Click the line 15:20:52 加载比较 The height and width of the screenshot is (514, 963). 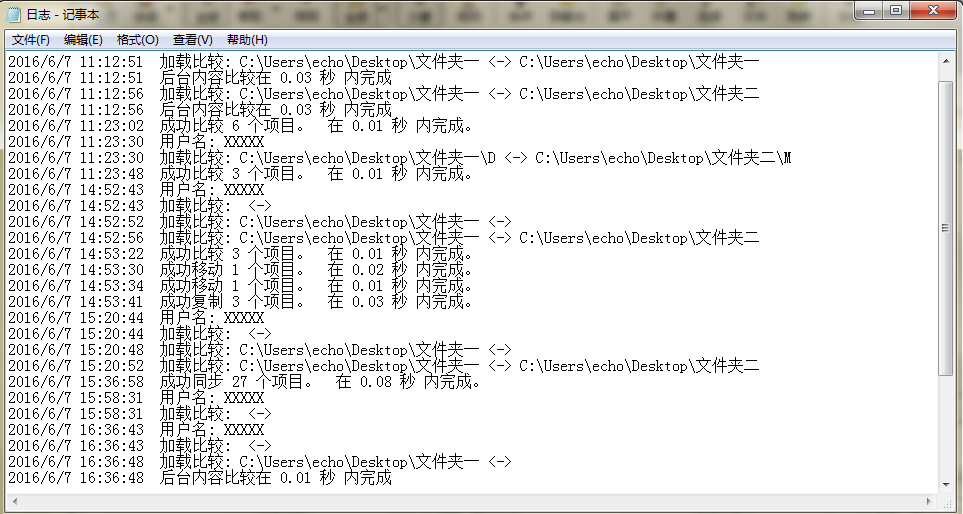[x=383, y=365]
